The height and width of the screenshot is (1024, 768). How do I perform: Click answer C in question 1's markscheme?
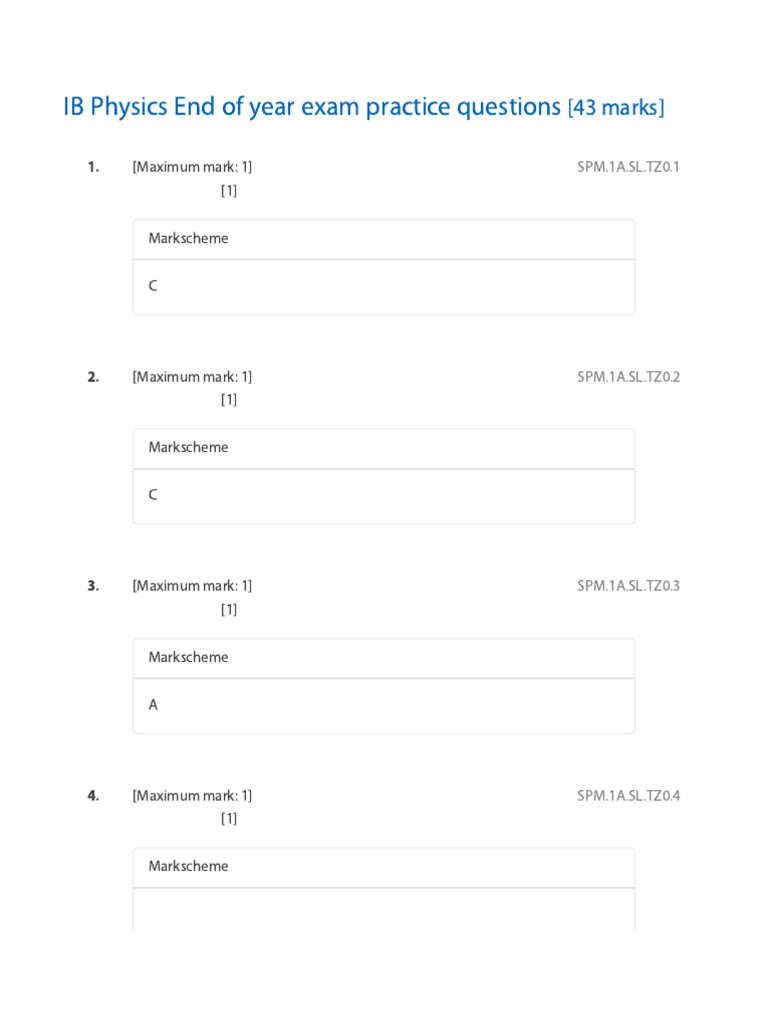pos(153,286)
